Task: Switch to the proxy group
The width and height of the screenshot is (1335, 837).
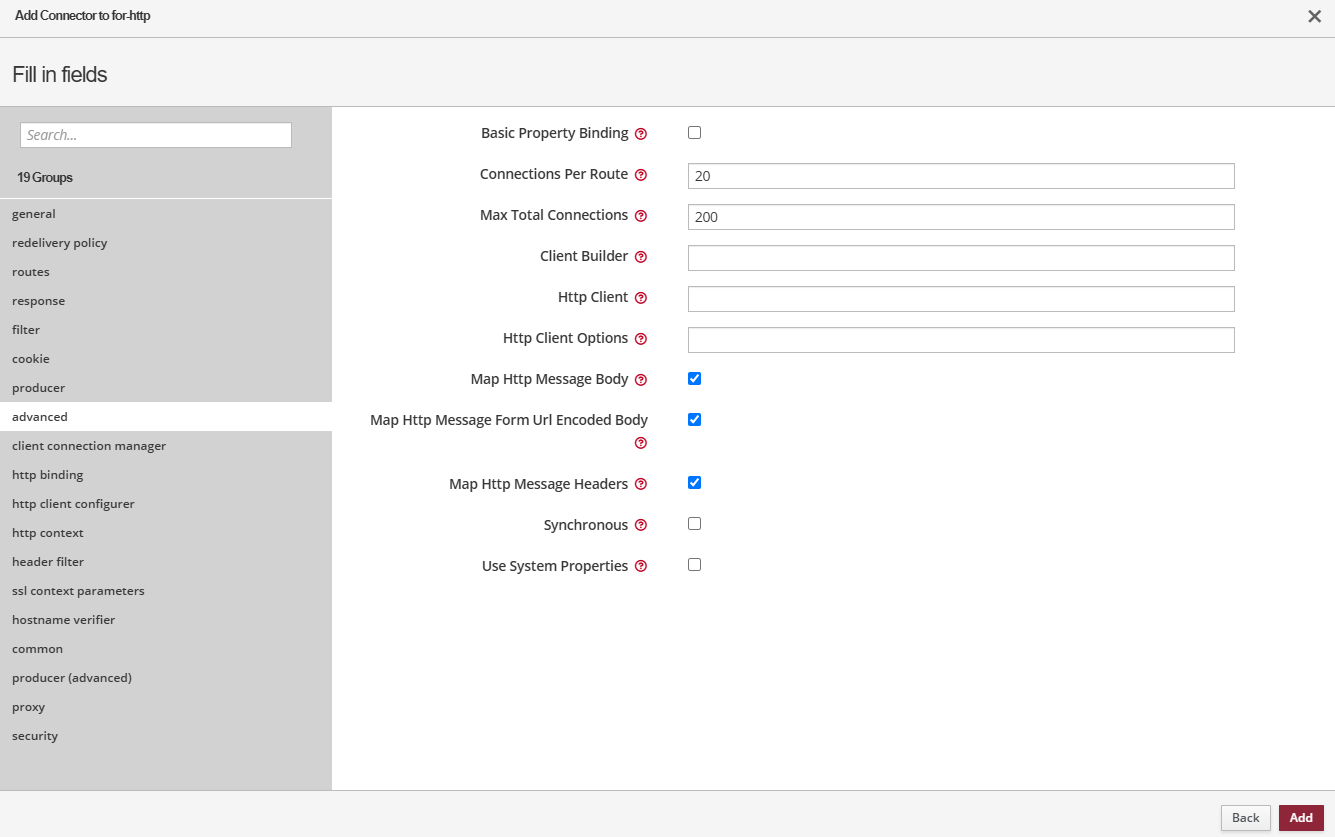Action: 28,707
